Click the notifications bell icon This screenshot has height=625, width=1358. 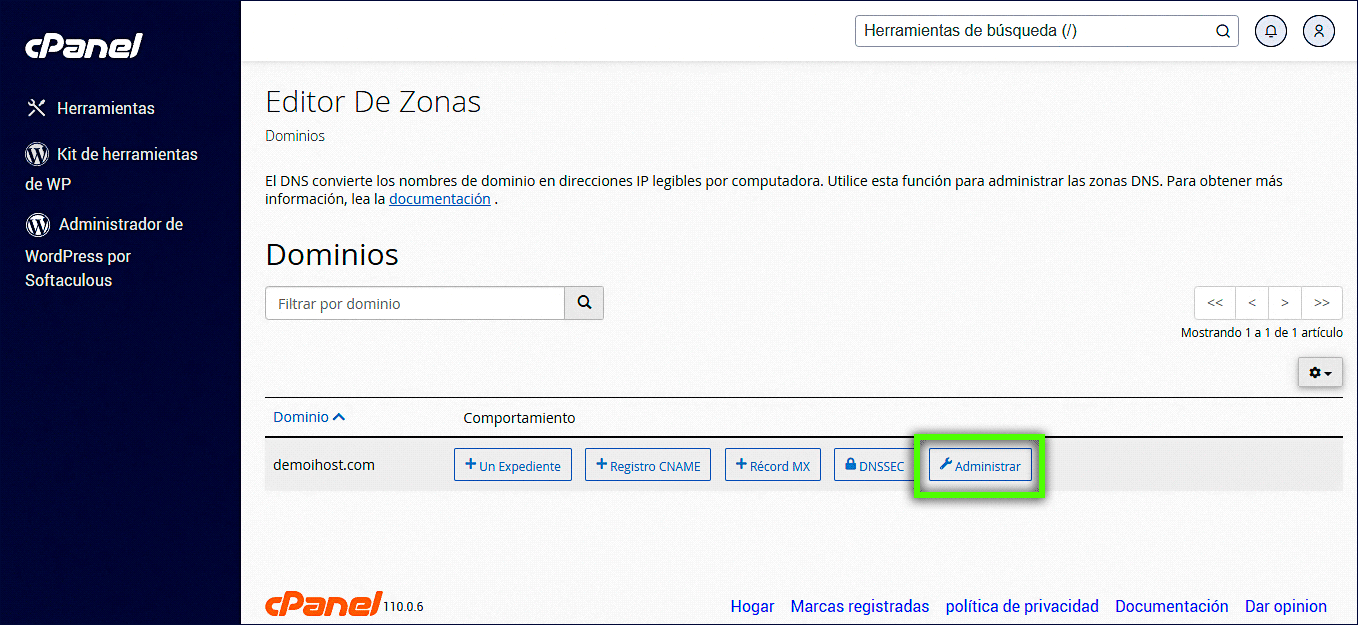pos(1271,31)
